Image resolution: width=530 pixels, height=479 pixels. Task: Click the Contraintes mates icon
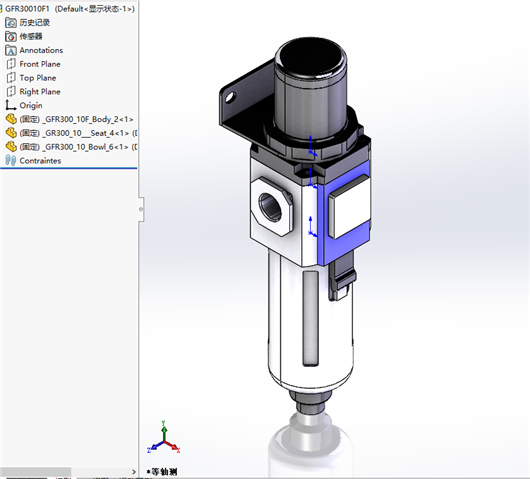[10, 161]
